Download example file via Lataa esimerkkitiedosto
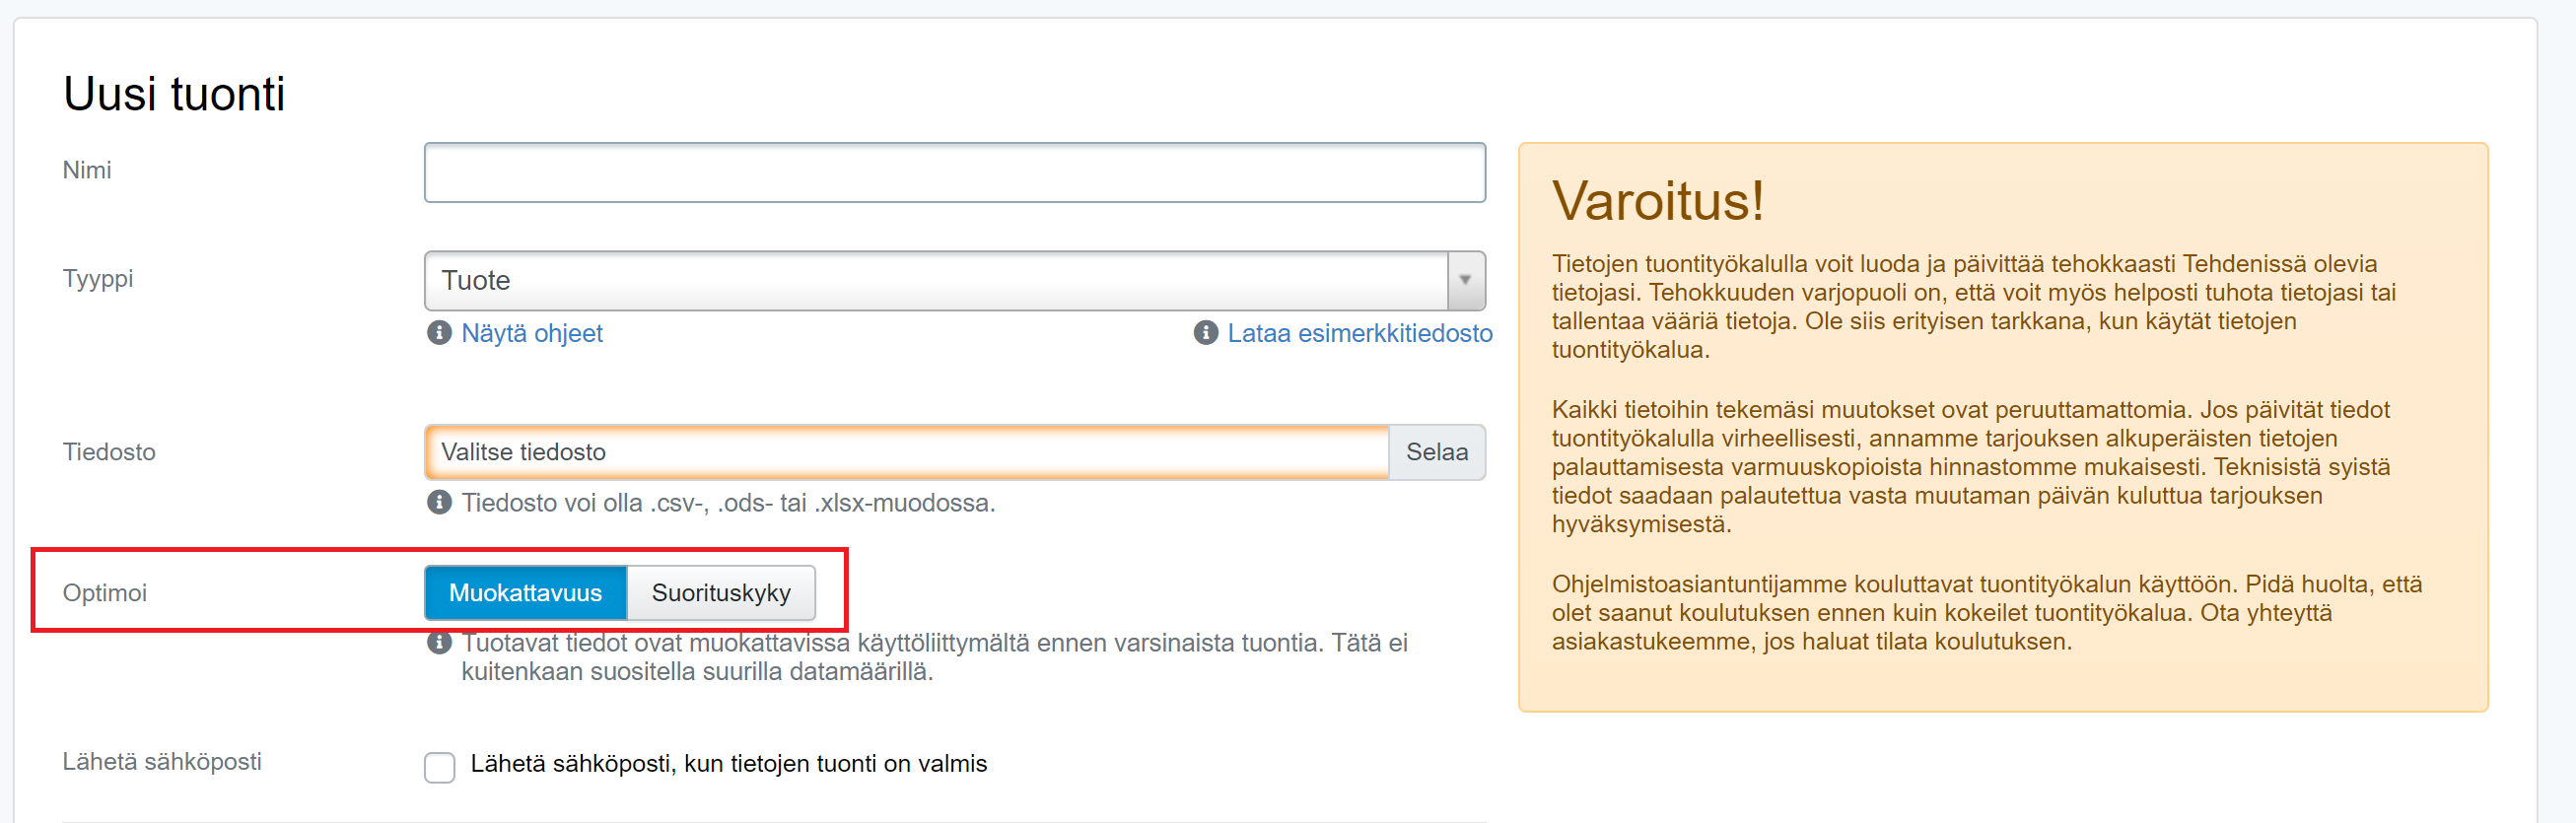This screenshot has height=823, width=2576. 1359,333
